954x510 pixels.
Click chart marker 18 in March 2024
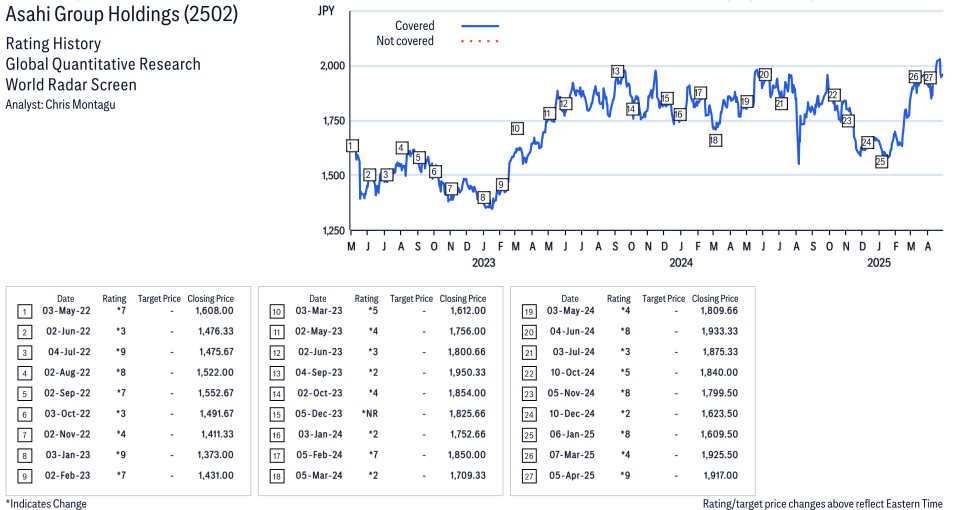[x=714, y=141]
